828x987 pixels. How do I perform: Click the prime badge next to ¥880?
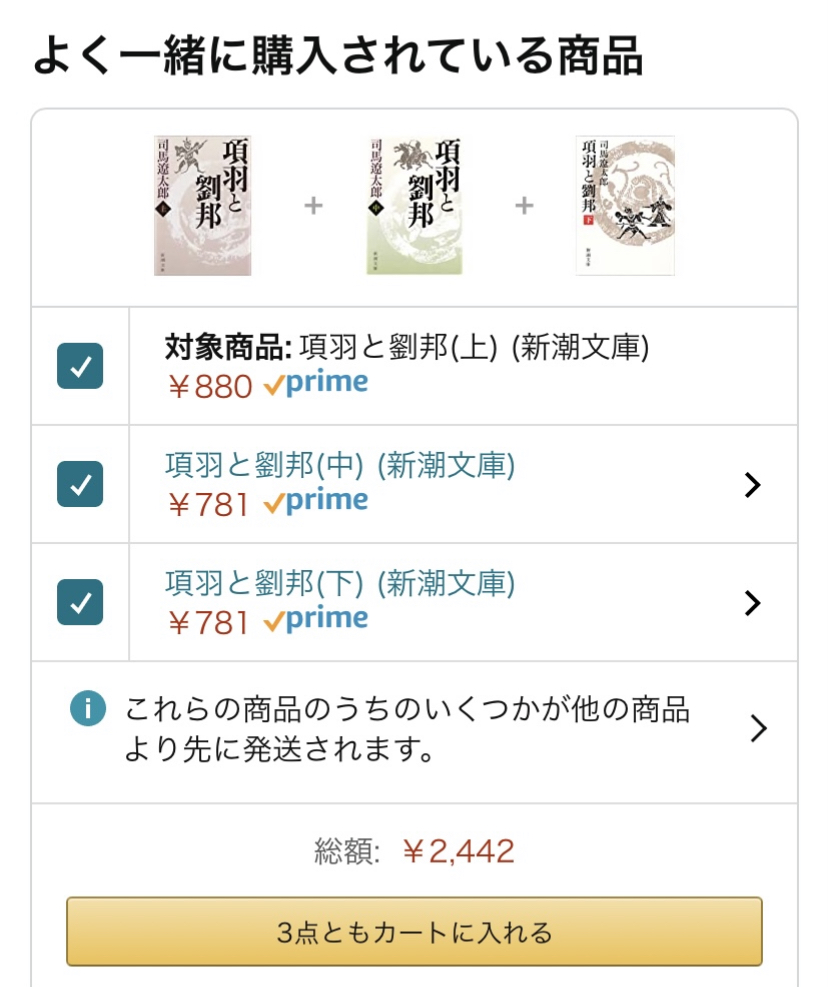(x=316, y=384)
